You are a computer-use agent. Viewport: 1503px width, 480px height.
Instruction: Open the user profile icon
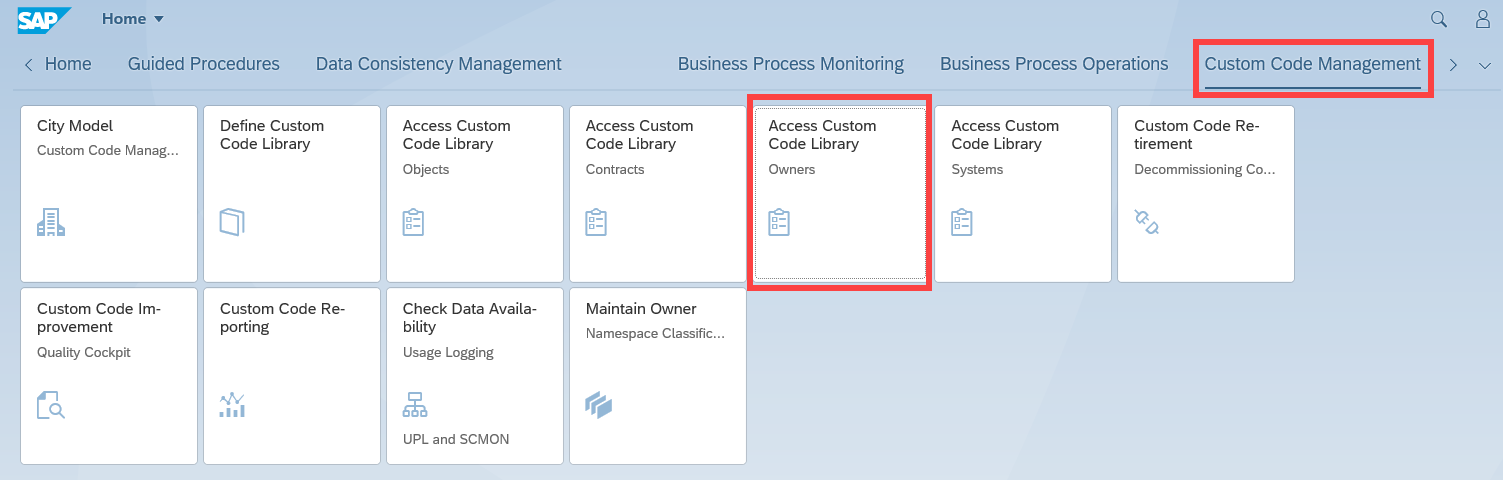pyautogui.click(x=1483, y=19)
